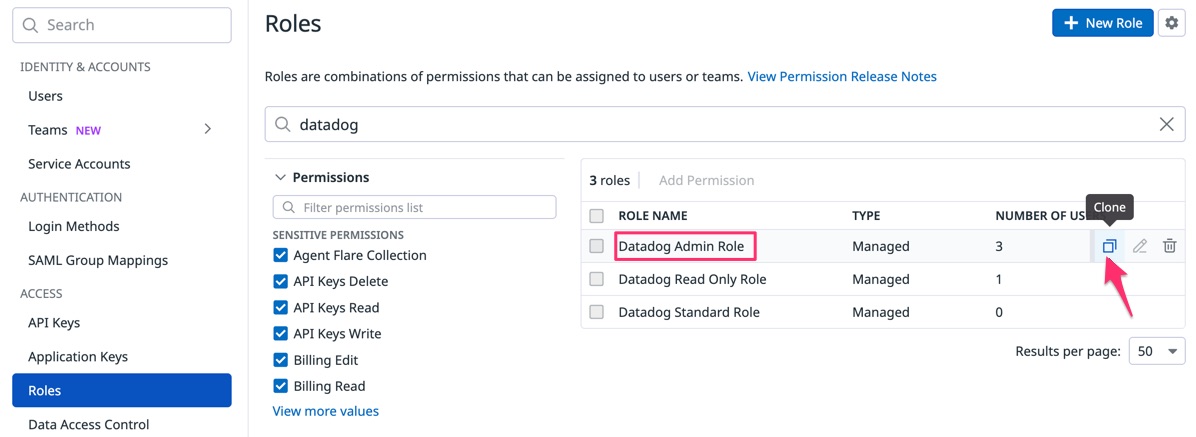This screenshot has width=1196, height=437.
Task: Select the Datadog Read Only Role checkbox
Action: pos(597,279)
